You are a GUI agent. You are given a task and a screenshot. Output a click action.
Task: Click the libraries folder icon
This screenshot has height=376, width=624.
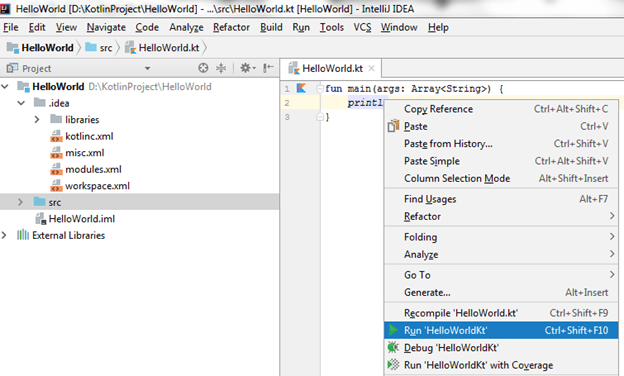click(56, 119)
